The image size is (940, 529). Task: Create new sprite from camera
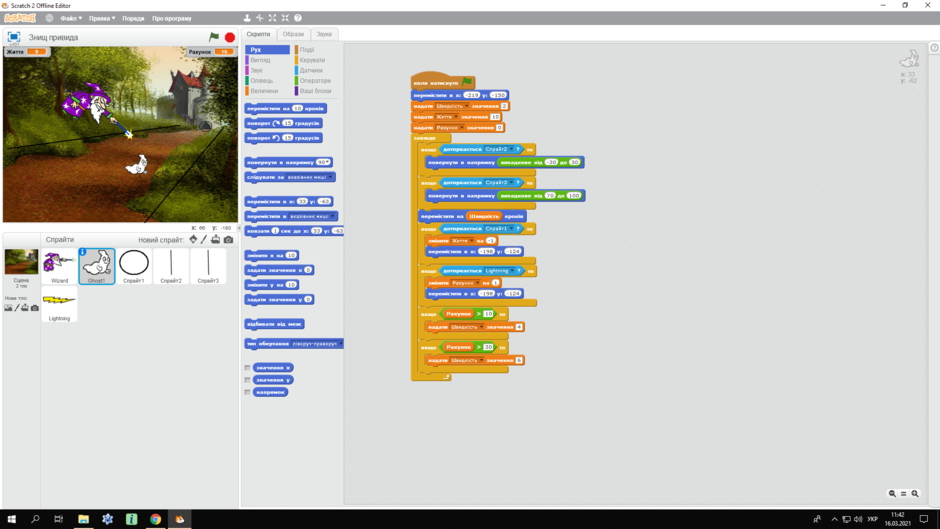click(x=228, y=239)
